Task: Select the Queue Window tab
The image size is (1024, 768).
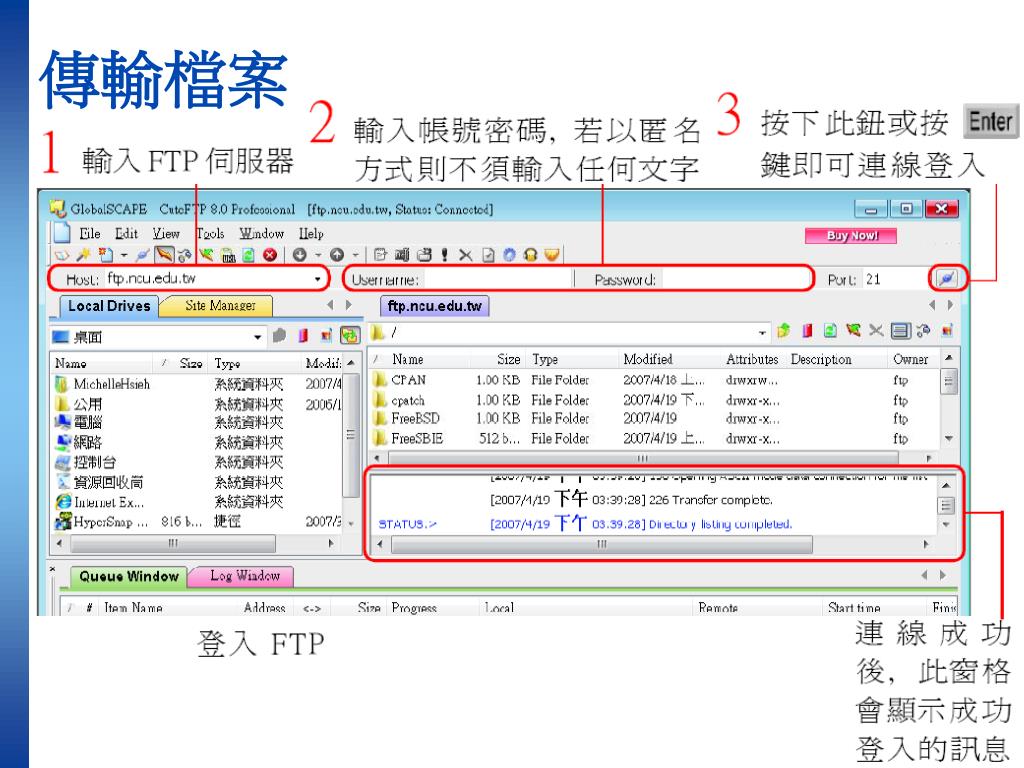Action: tap(129, 576)
